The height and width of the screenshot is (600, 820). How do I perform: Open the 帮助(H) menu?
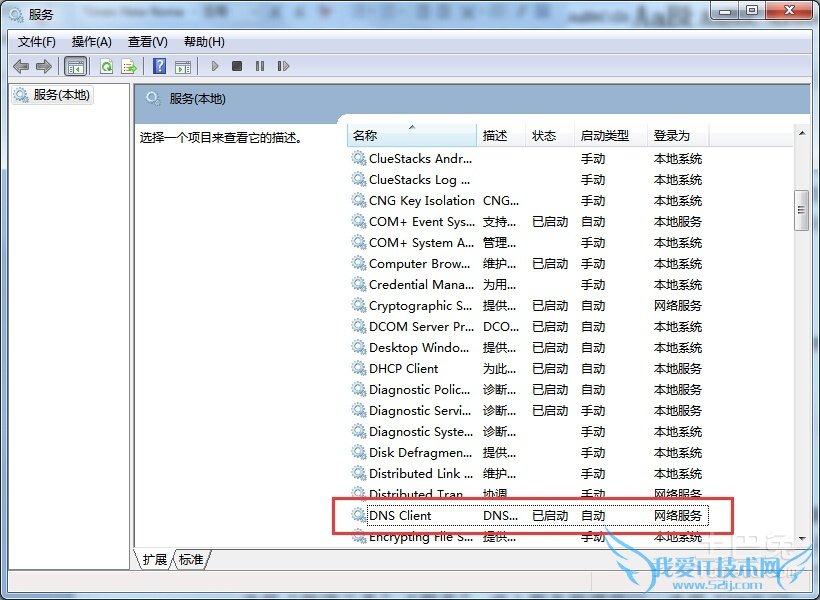coord(204,42)
